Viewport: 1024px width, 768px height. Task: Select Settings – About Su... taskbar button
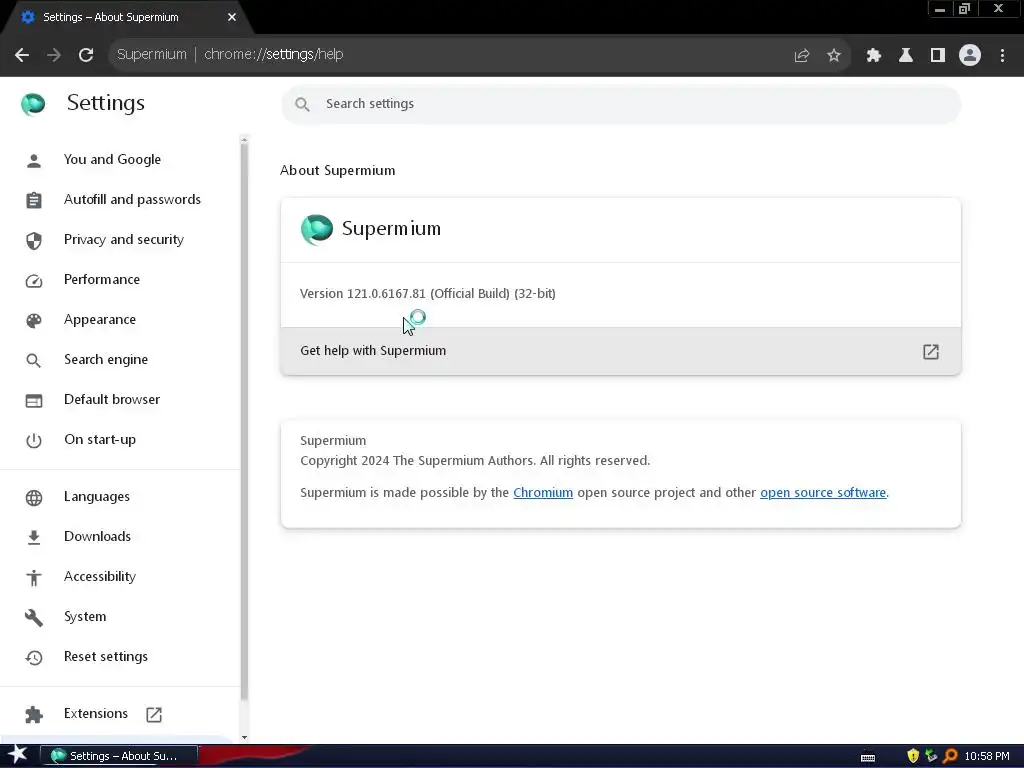pyautogui.click(x=119, y=756)
